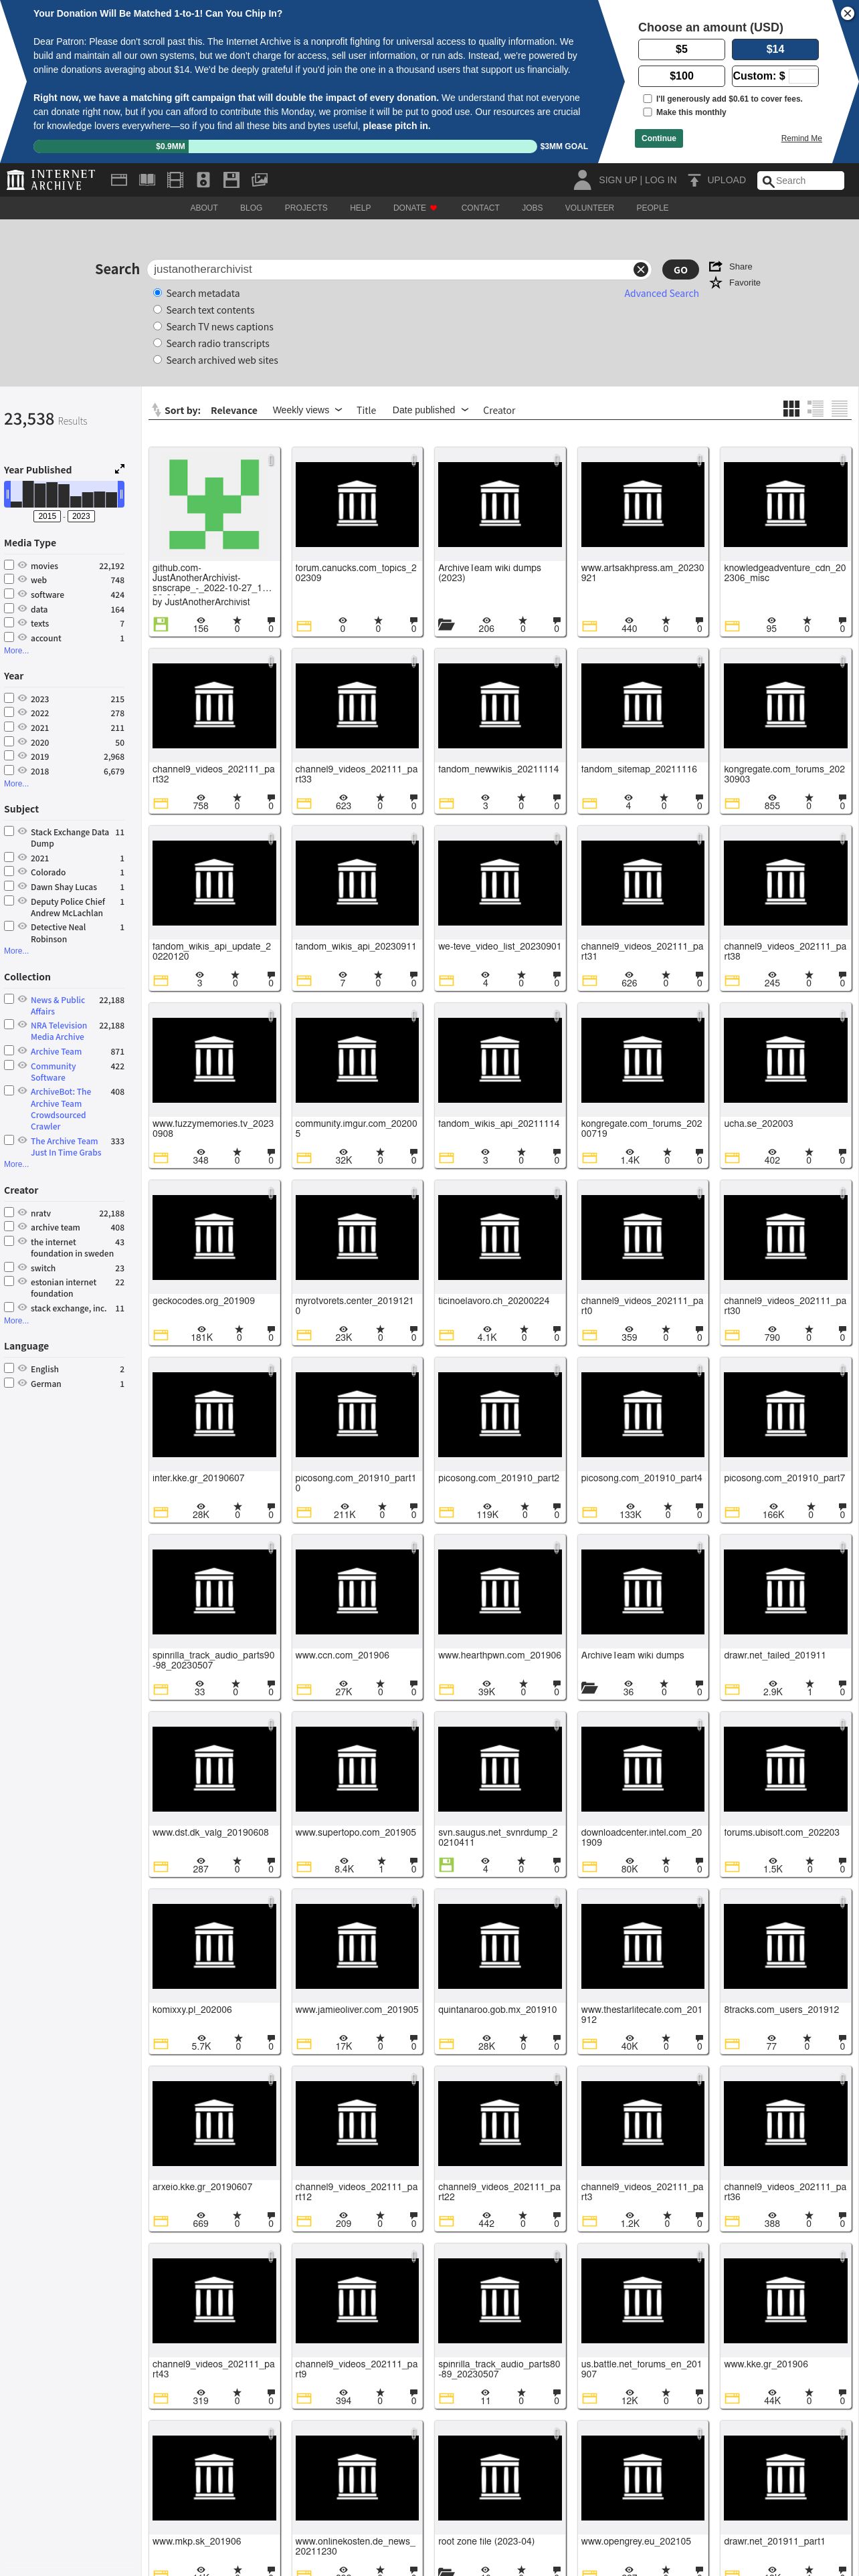
Task: Open the BLOG menu item
Action: [x=251, y=208]
